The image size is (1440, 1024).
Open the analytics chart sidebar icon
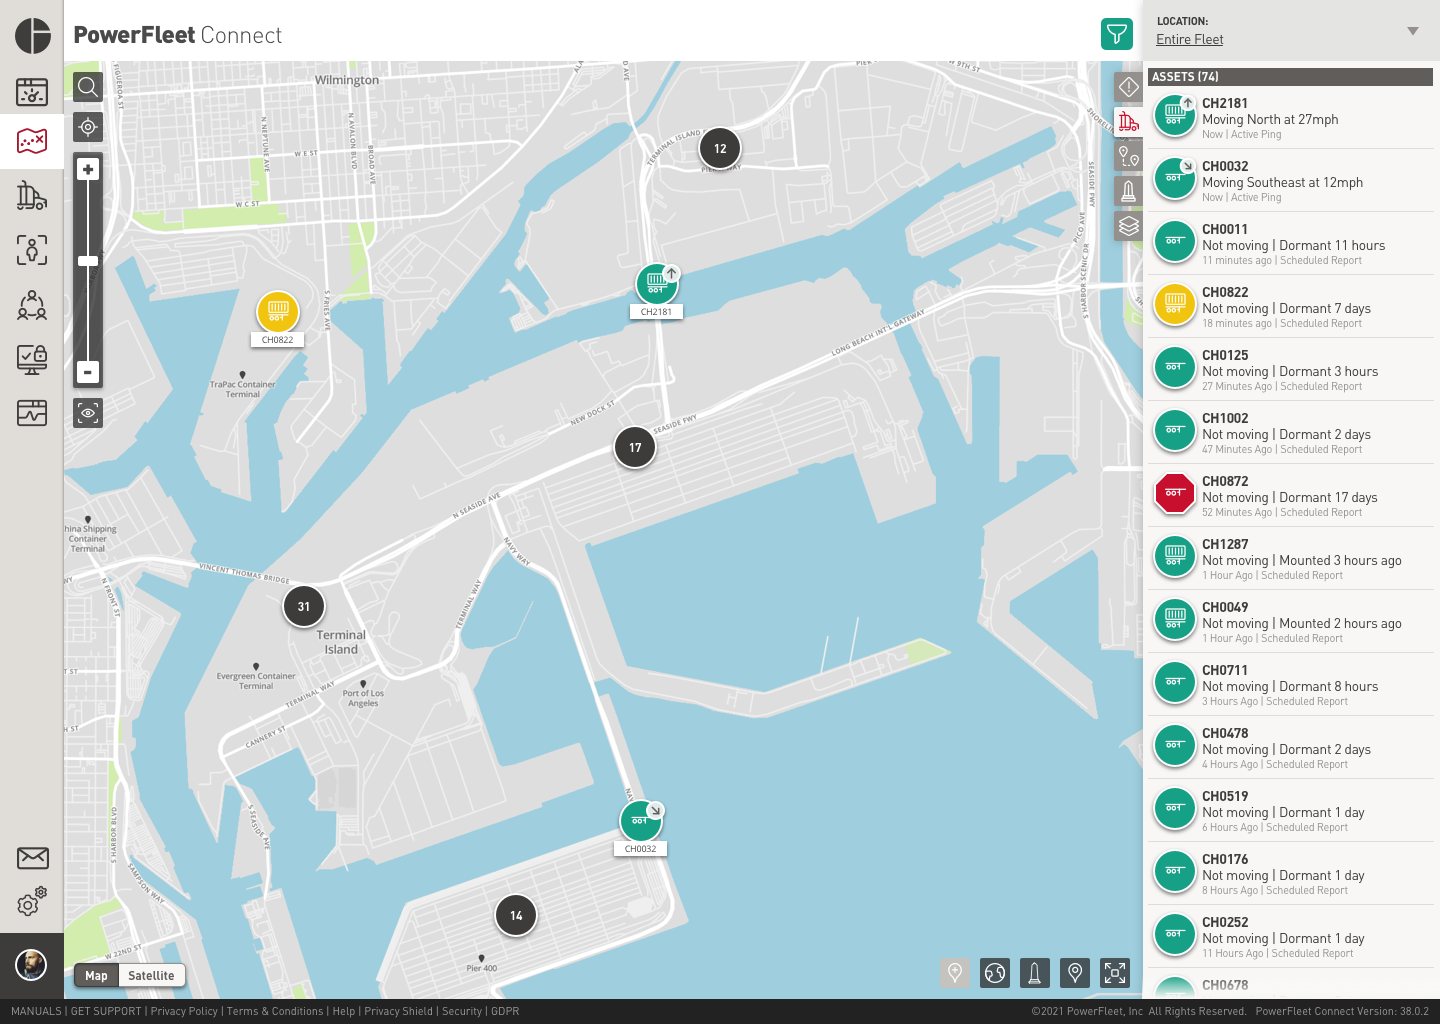click(x=32, y=412)
